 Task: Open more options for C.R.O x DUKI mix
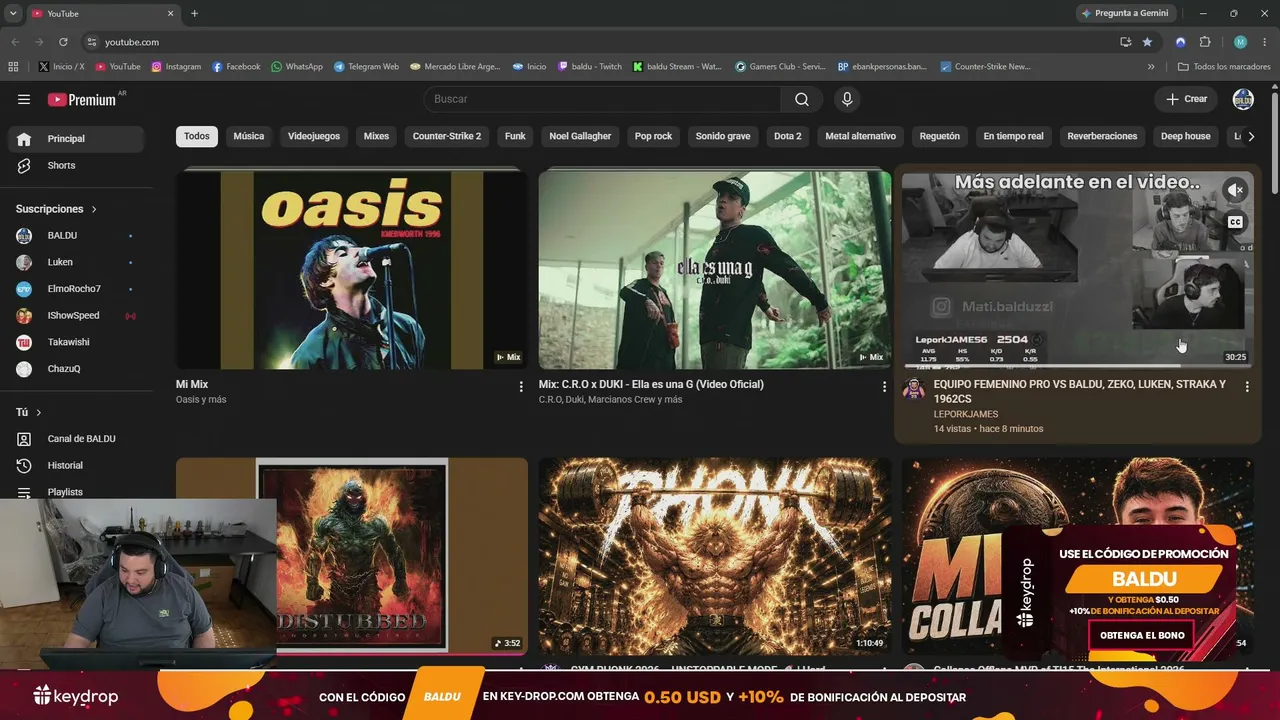click(884, 387)
